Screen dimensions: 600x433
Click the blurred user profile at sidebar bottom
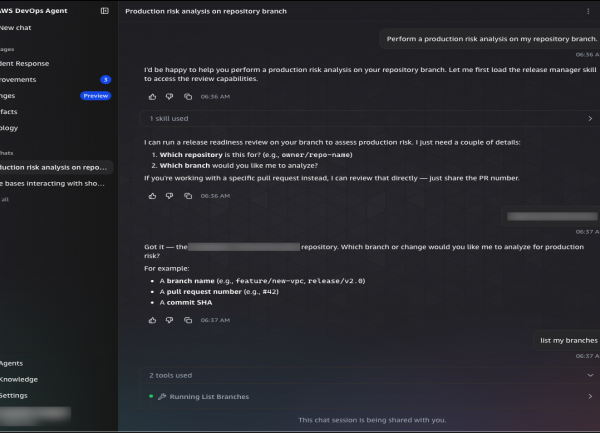click(x=35, y=415)
